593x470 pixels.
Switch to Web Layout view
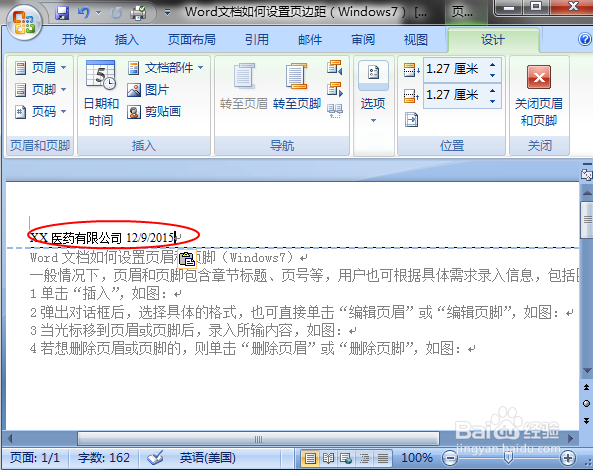pos(346,458)
